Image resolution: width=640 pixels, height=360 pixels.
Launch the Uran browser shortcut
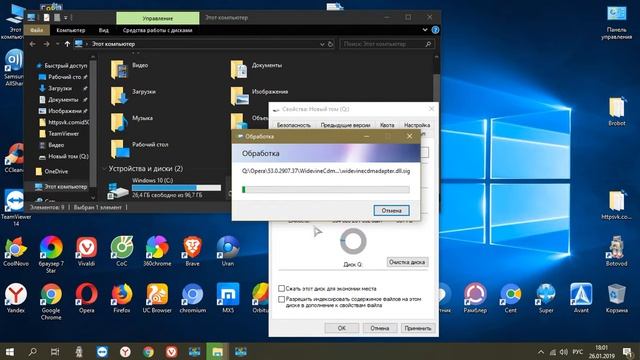(x=228, y=251)
